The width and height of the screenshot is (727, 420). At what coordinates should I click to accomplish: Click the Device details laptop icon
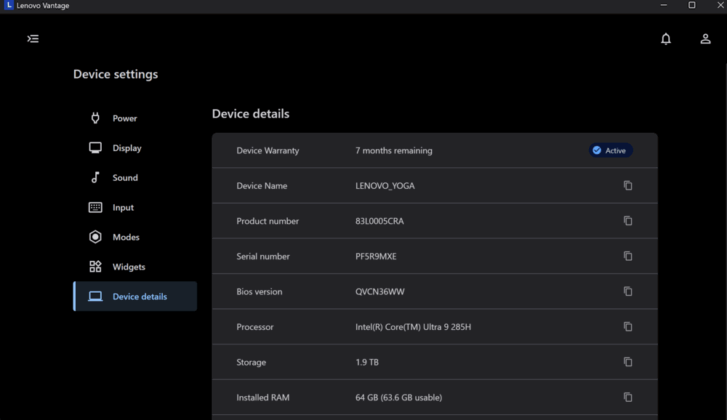coord(95,296)
